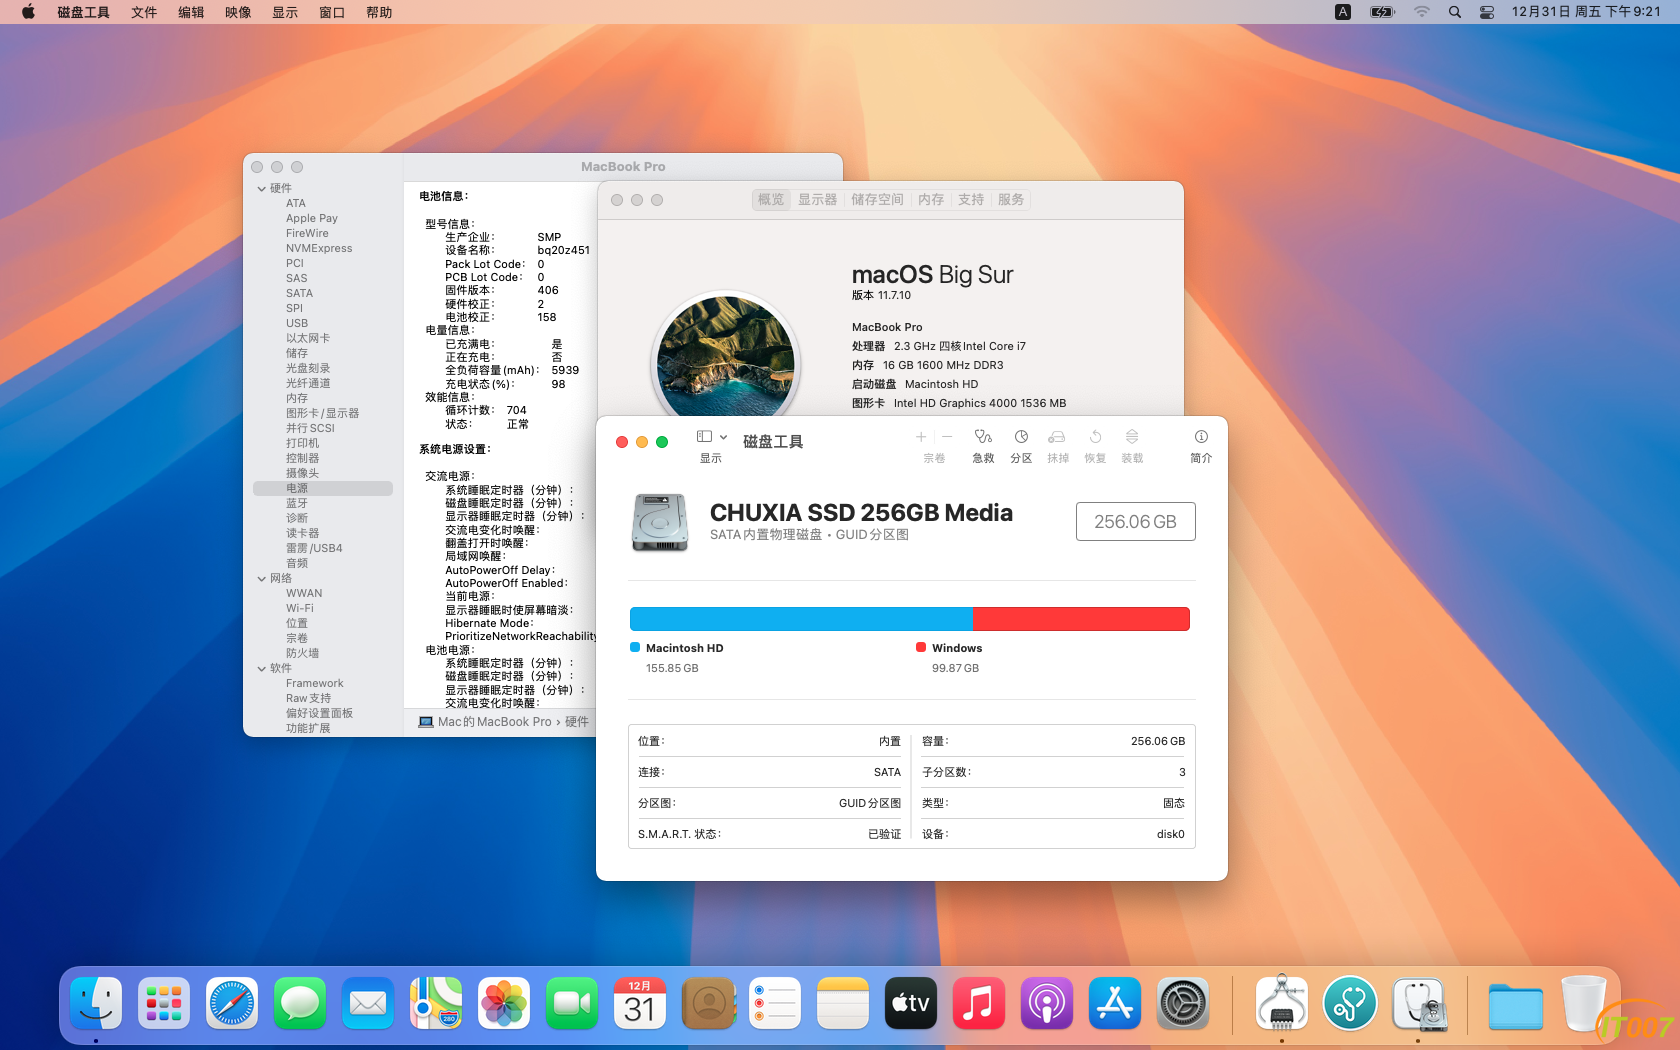The image size is (1680, 1050).
Task: Open Calendar in the Dock
Action: (x=640, y=1003)
